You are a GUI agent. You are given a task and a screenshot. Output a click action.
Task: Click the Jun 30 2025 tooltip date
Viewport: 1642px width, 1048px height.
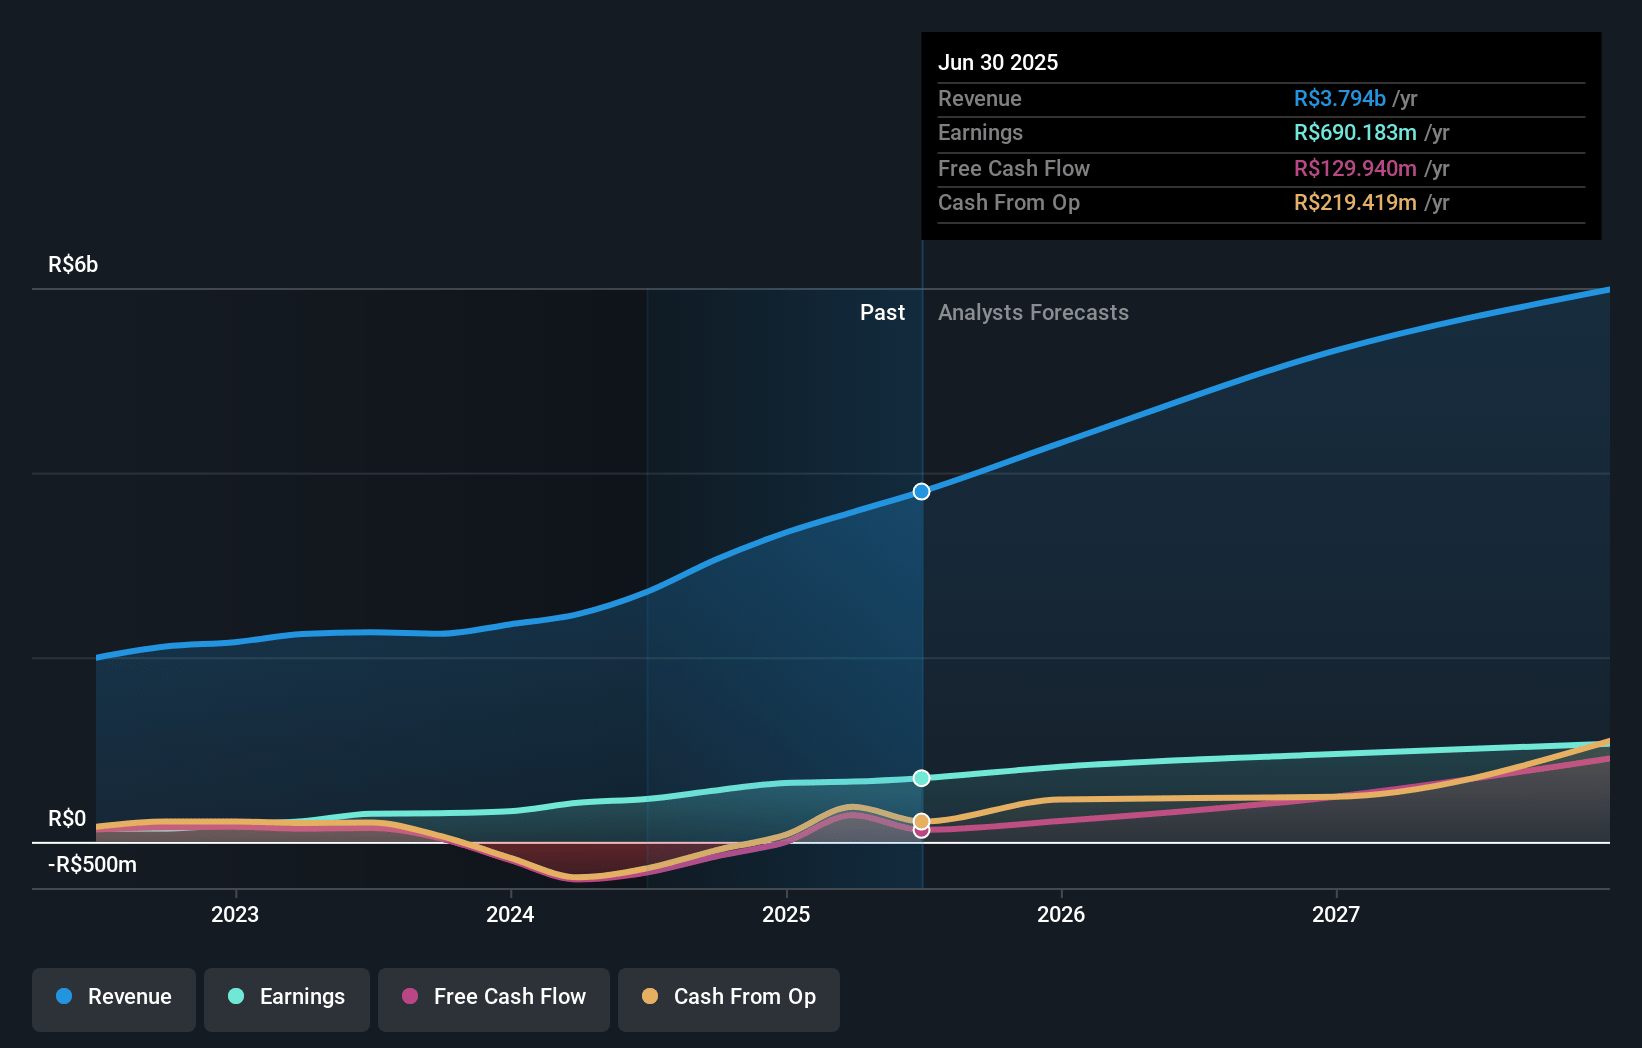click(x=998, y=62)
